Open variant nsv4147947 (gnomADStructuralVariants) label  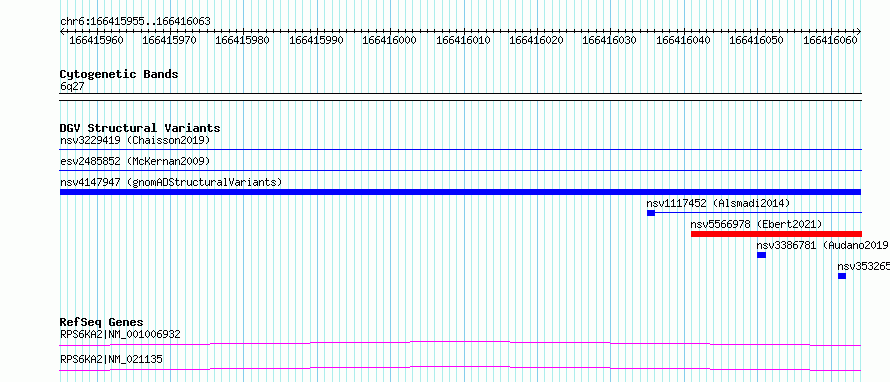pos(171,182)
